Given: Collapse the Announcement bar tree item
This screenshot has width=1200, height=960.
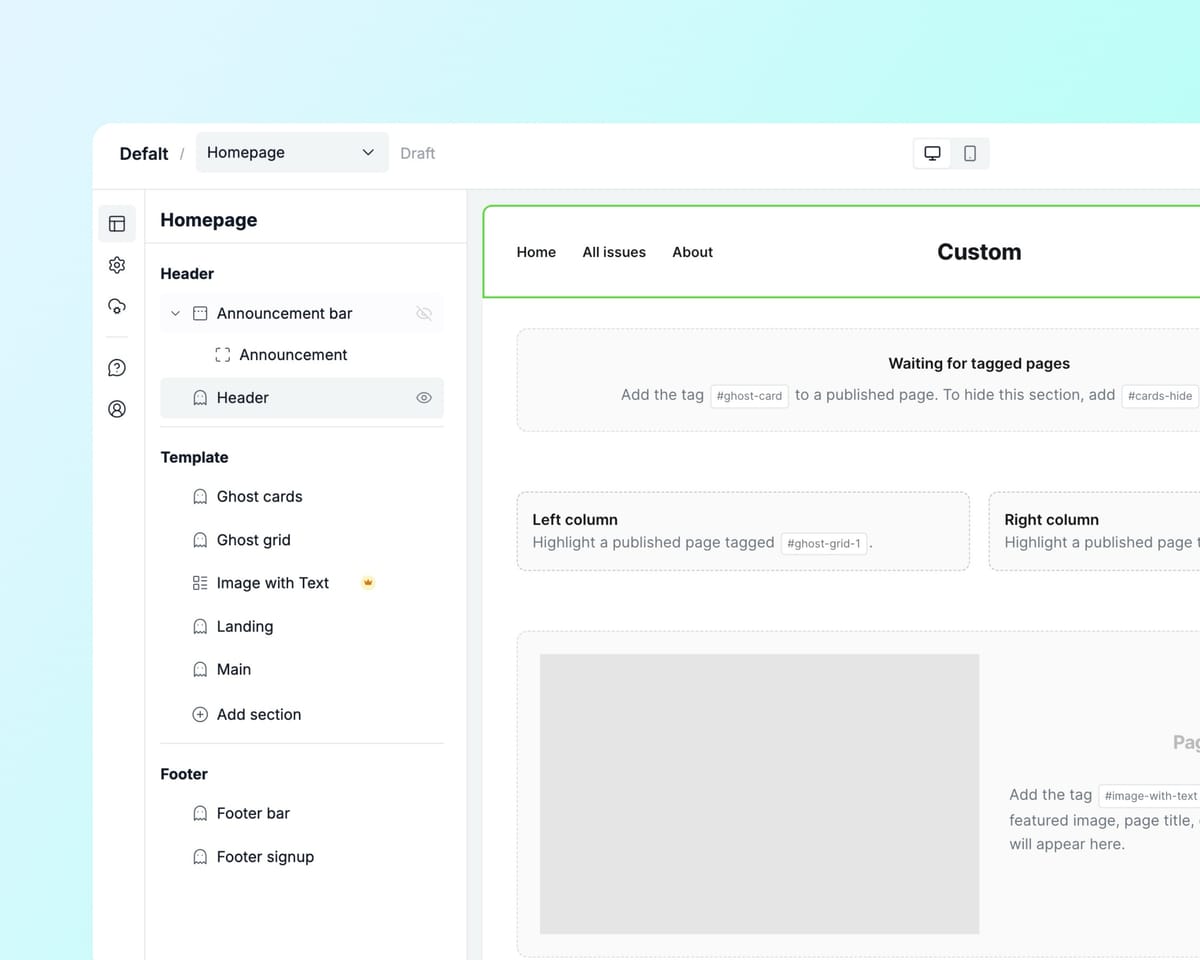Looking at the screenshot, I should tap(175, 313).
